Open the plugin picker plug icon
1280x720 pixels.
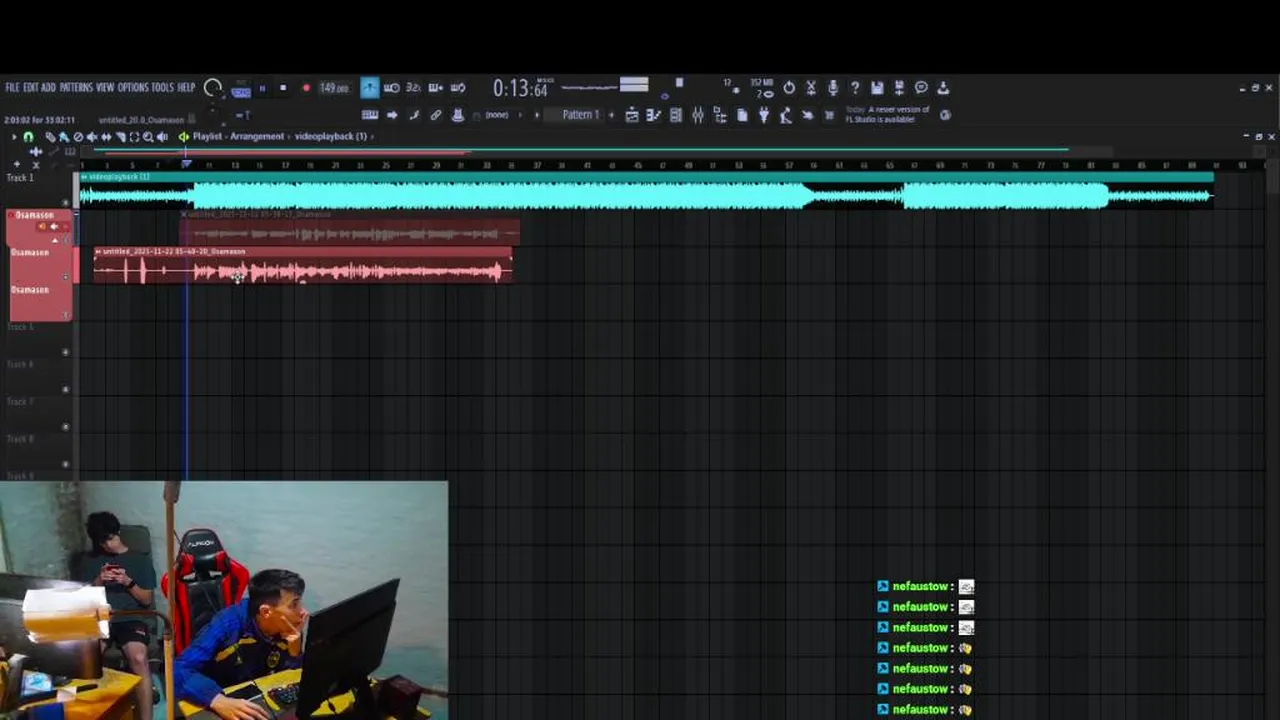[764, 115]
